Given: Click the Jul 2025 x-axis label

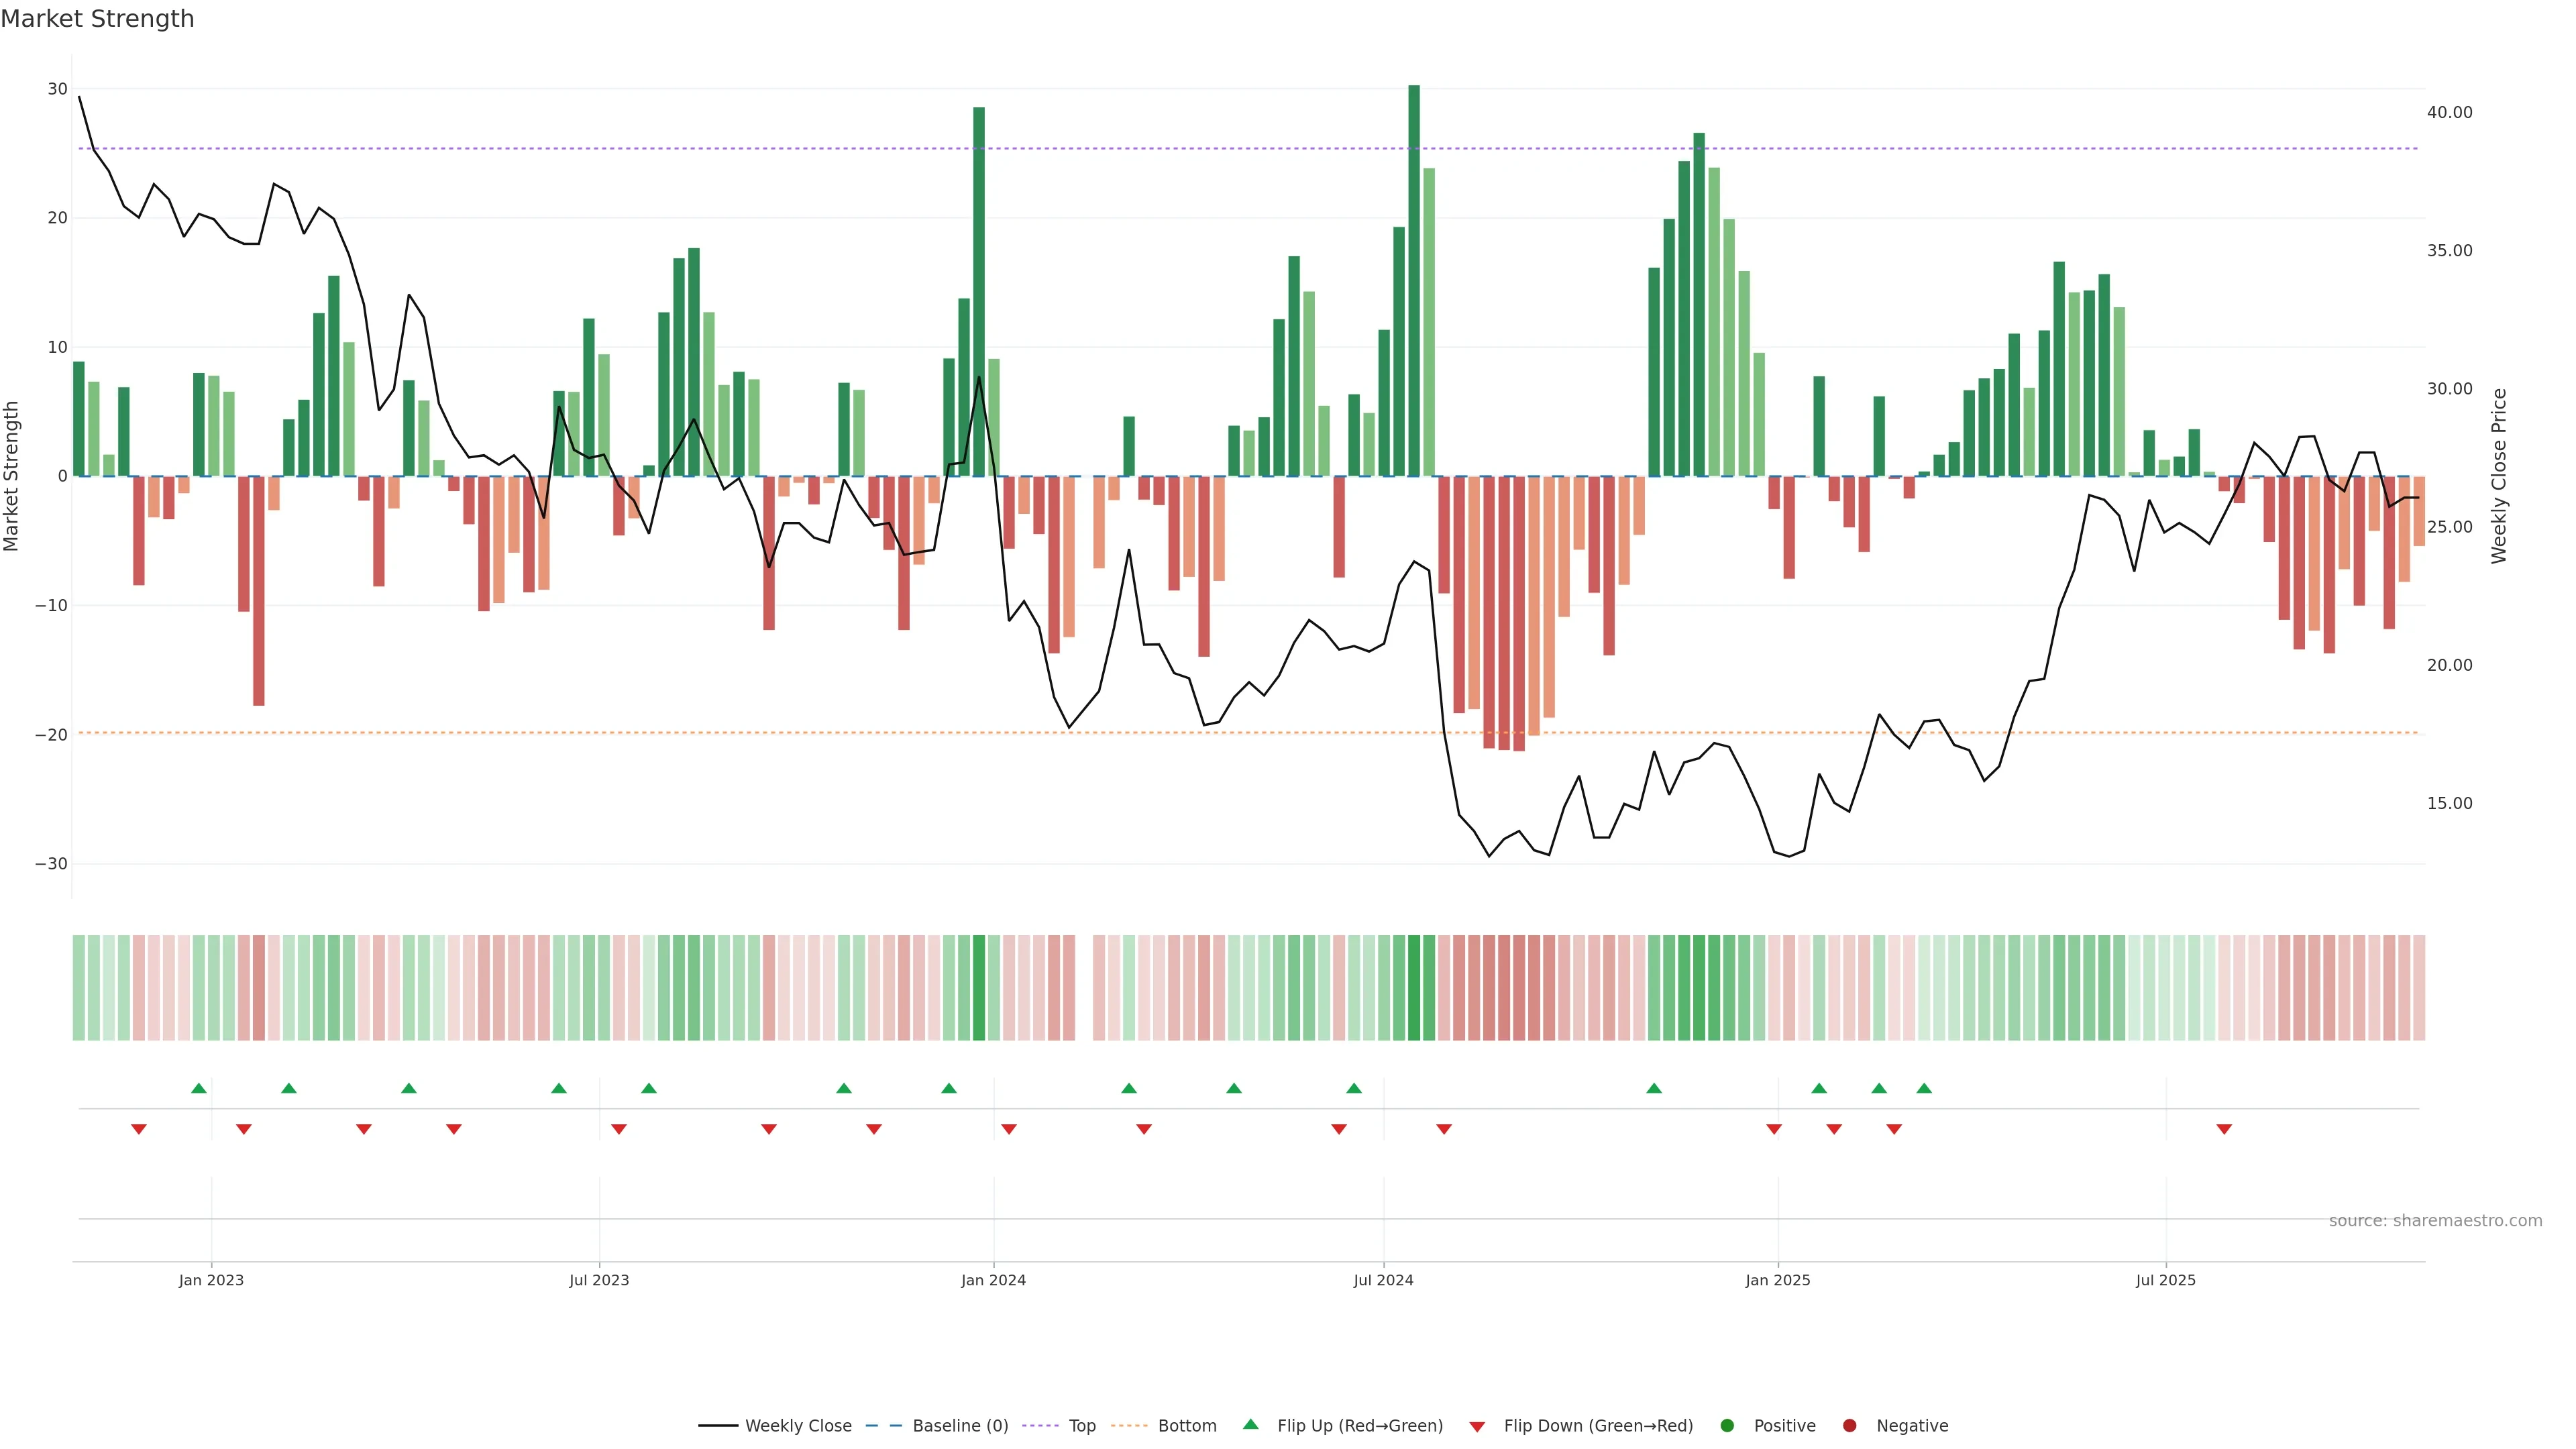Looking at the screenshot, I should coord(2165,1280).
